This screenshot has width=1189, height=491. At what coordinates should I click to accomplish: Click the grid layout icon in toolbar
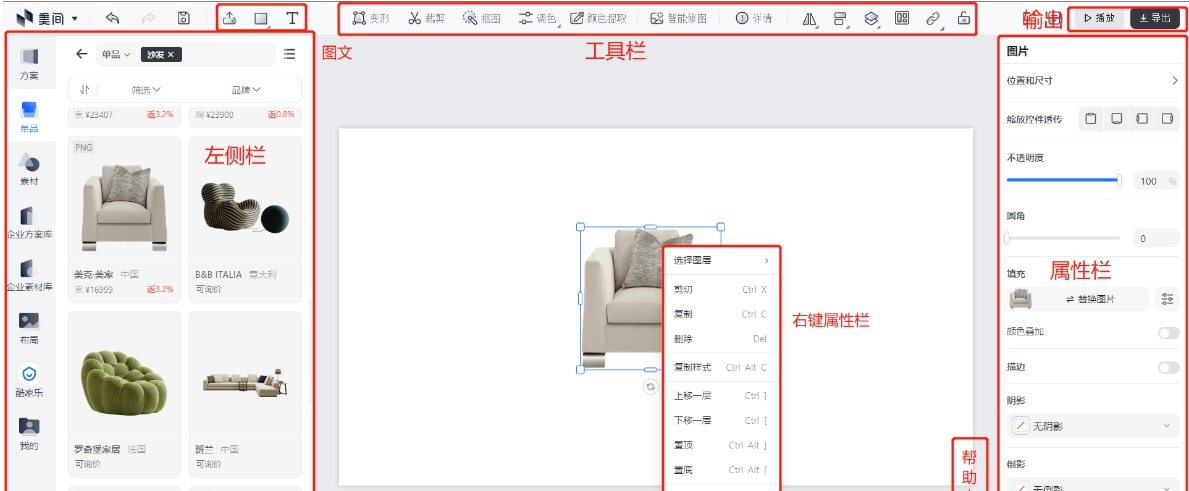902,18
